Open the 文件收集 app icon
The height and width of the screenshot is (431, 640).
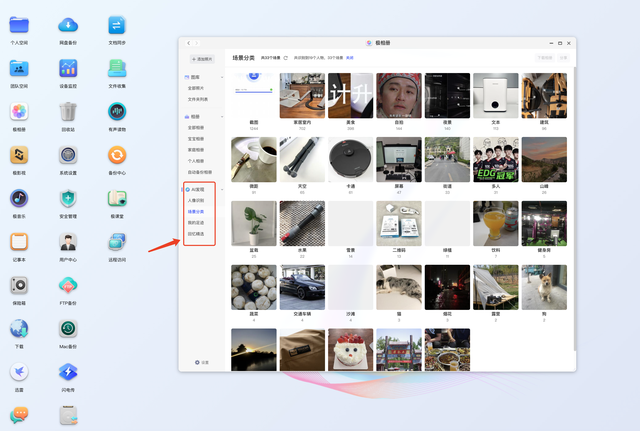(x=117, y=69)
